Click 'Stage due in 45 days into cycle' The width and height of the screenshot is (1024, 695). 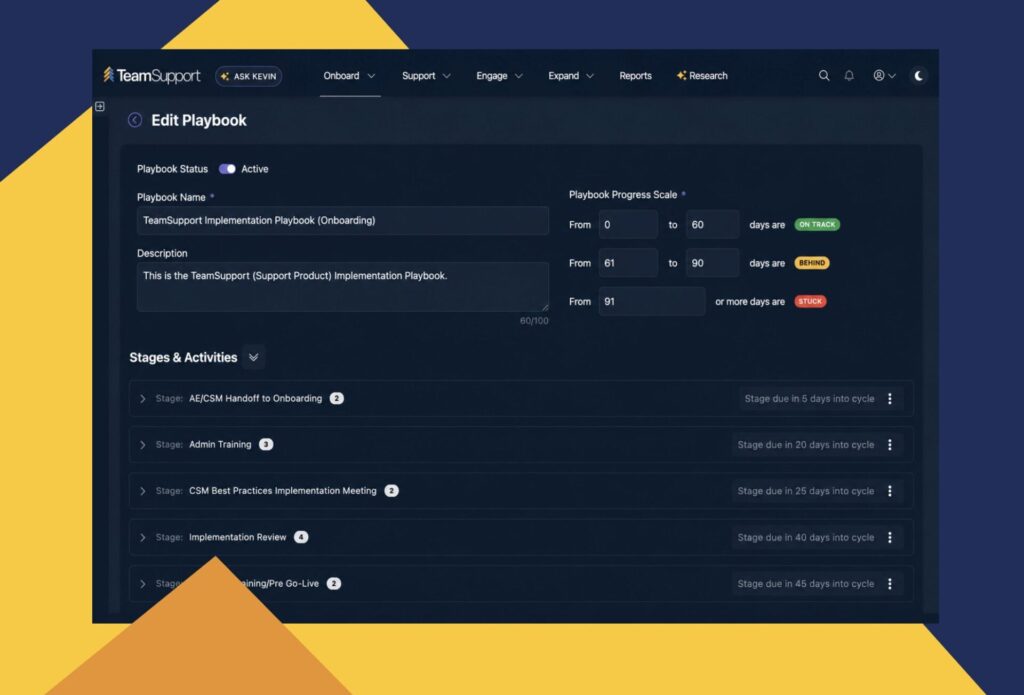pyautogui.click(x=806, y=584)
